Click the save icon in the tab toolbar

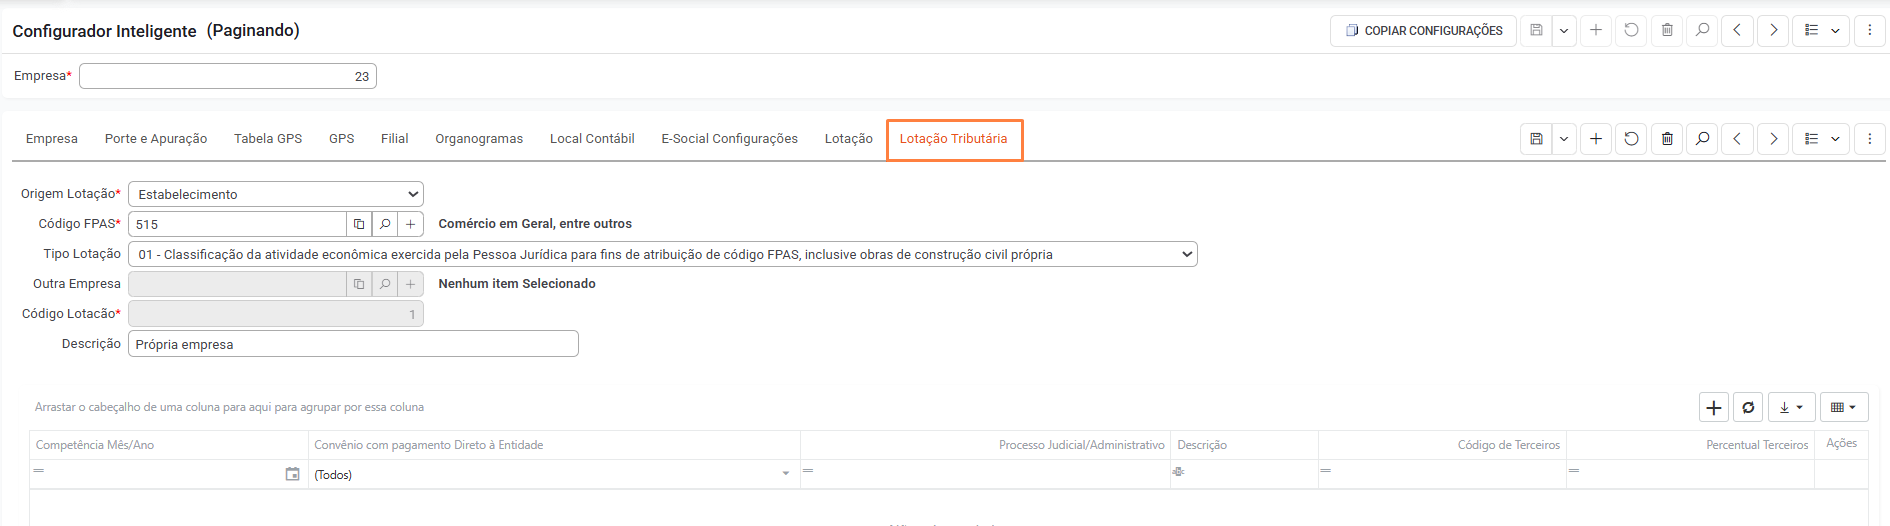1536,139
